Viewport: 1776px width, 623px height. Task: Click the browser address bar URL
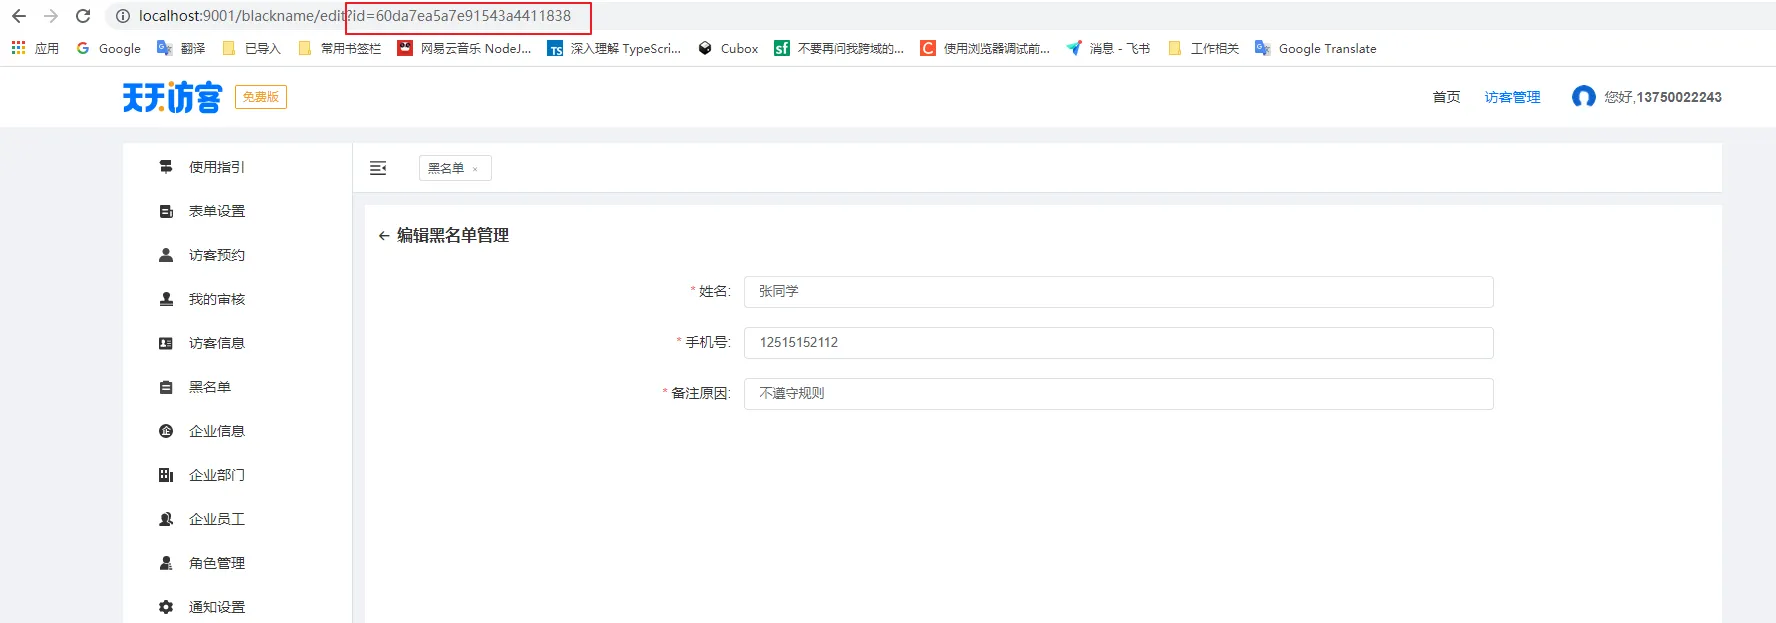[x=355, y=16]
